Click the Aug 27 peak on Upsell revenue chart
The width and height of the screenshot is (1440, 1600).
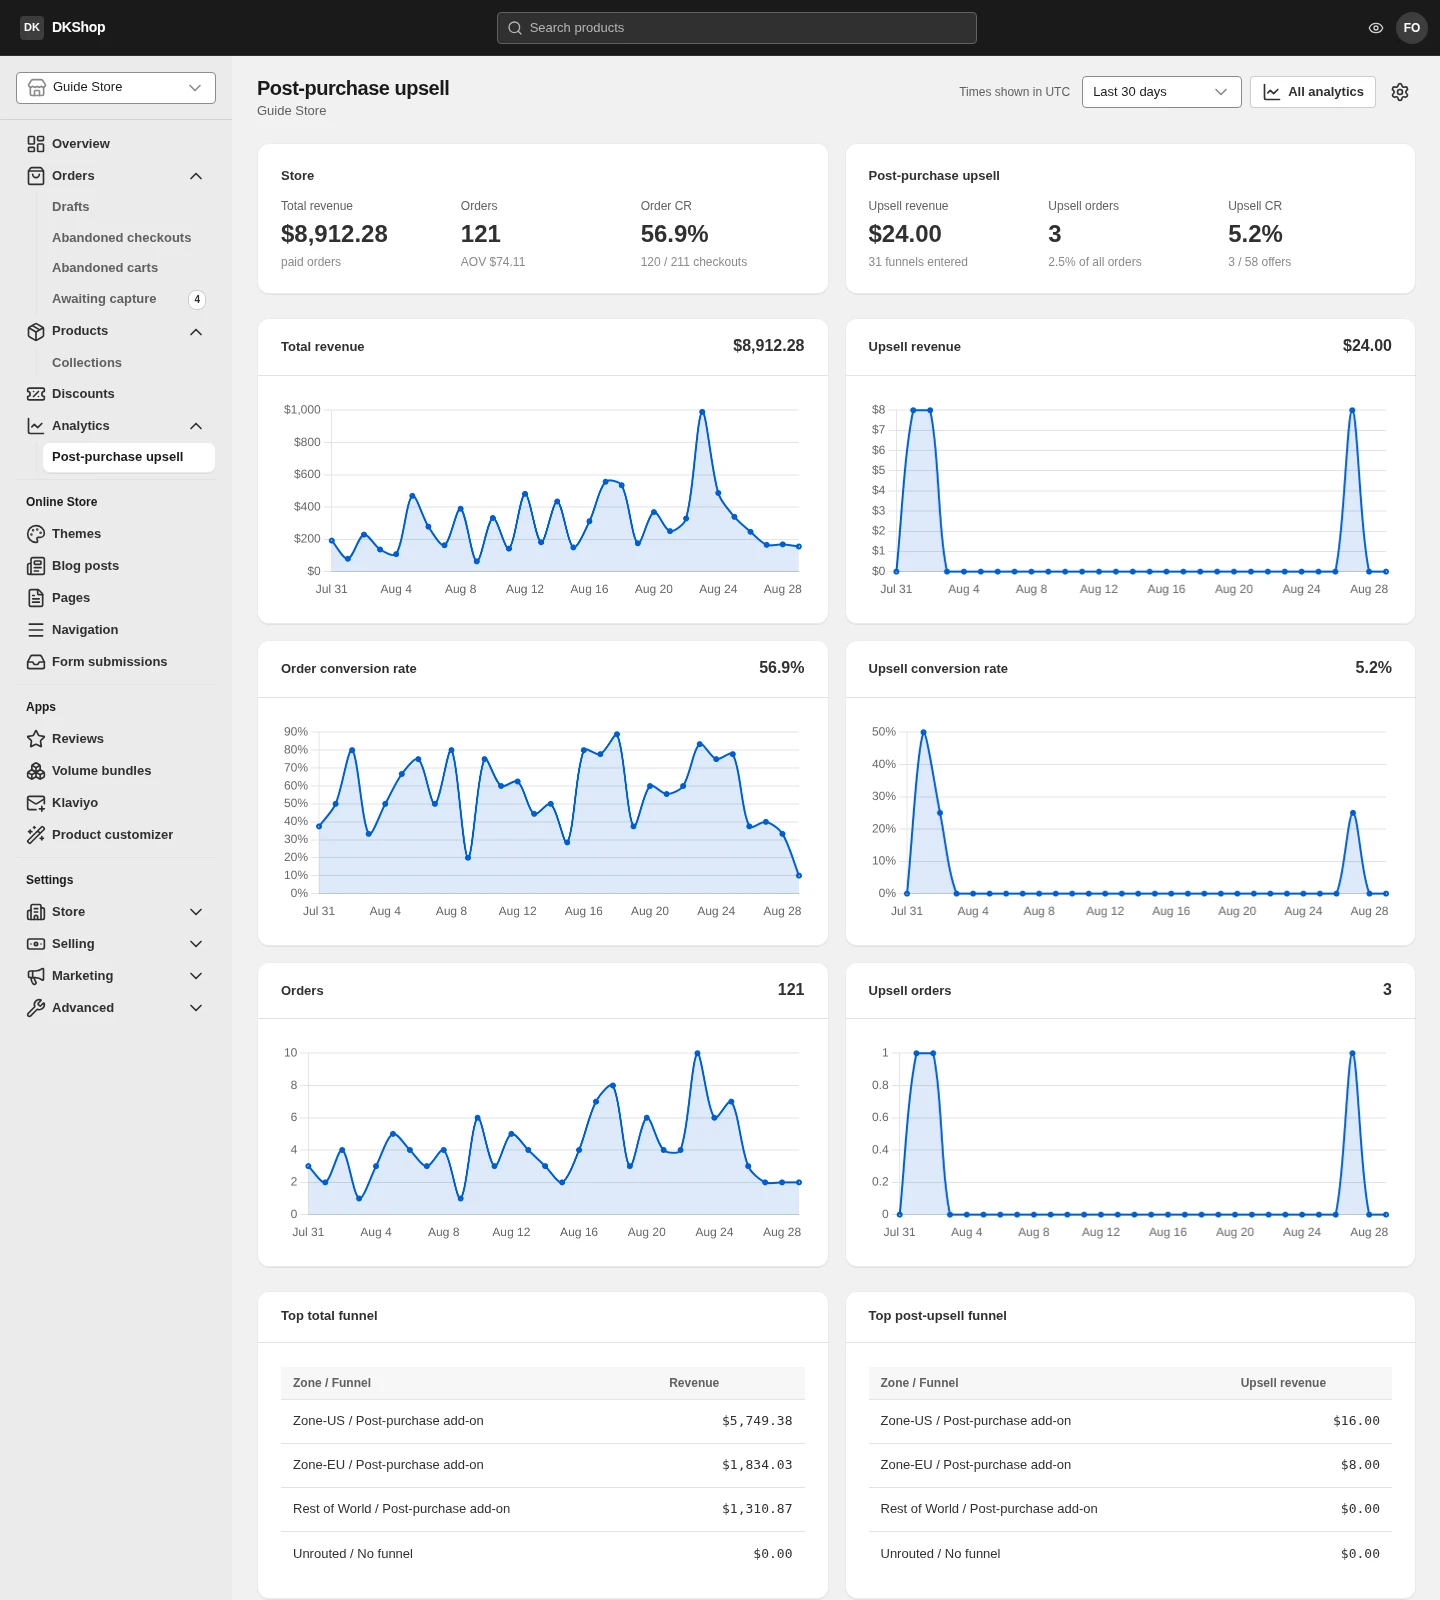(1352, 410)
